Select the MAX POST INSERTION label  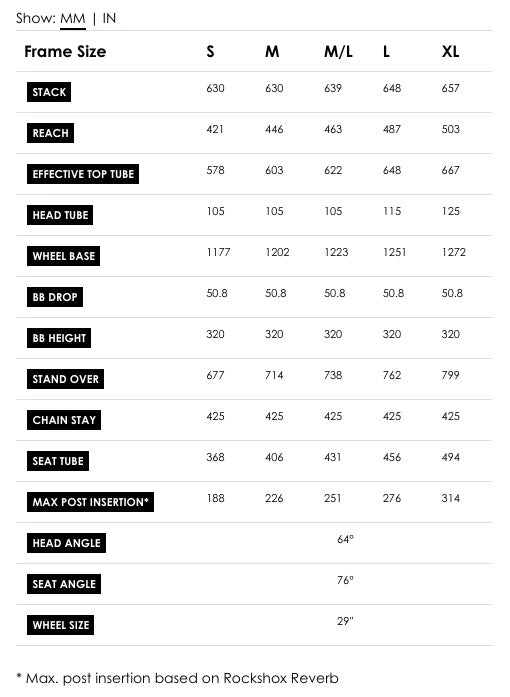tap(90, 502)
